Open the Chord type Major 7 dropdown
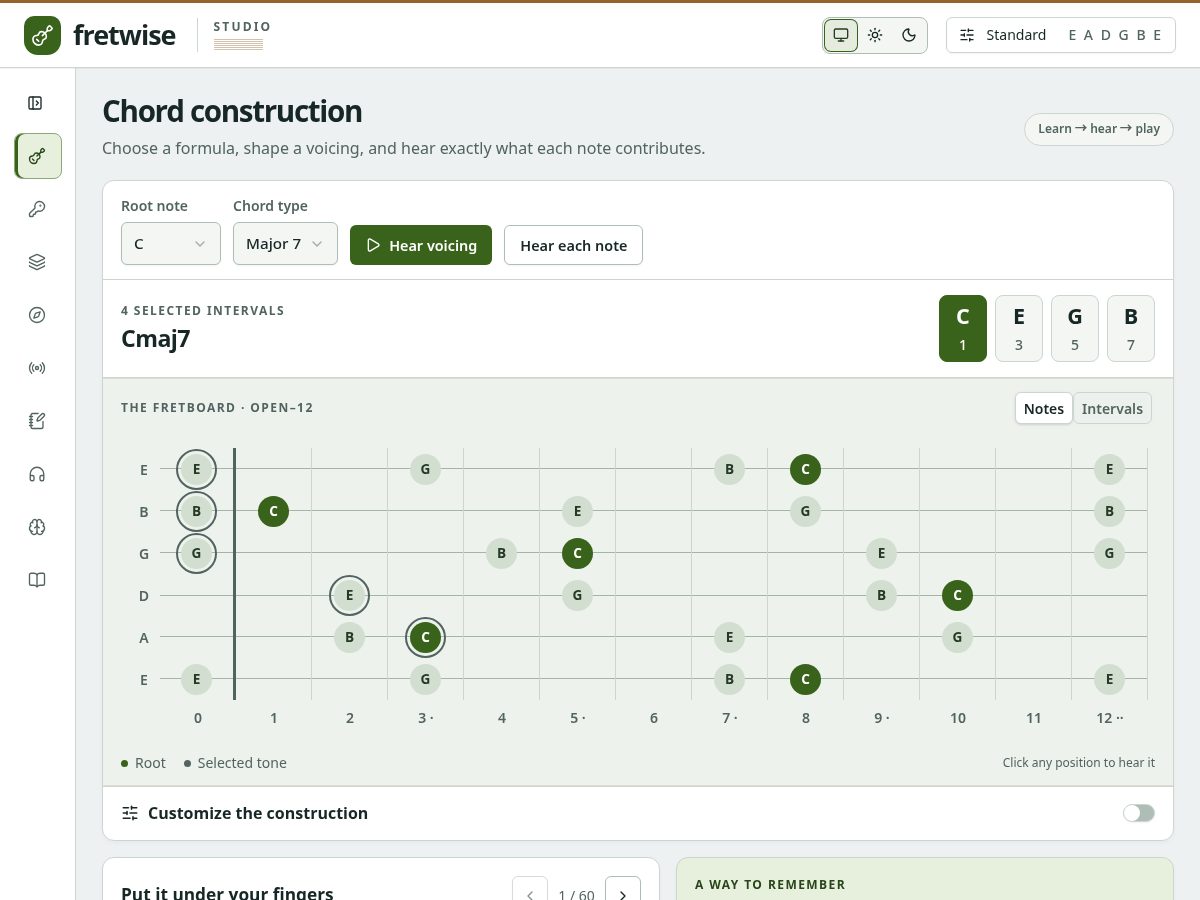1200x900 pixels. [x=285, y=244]
